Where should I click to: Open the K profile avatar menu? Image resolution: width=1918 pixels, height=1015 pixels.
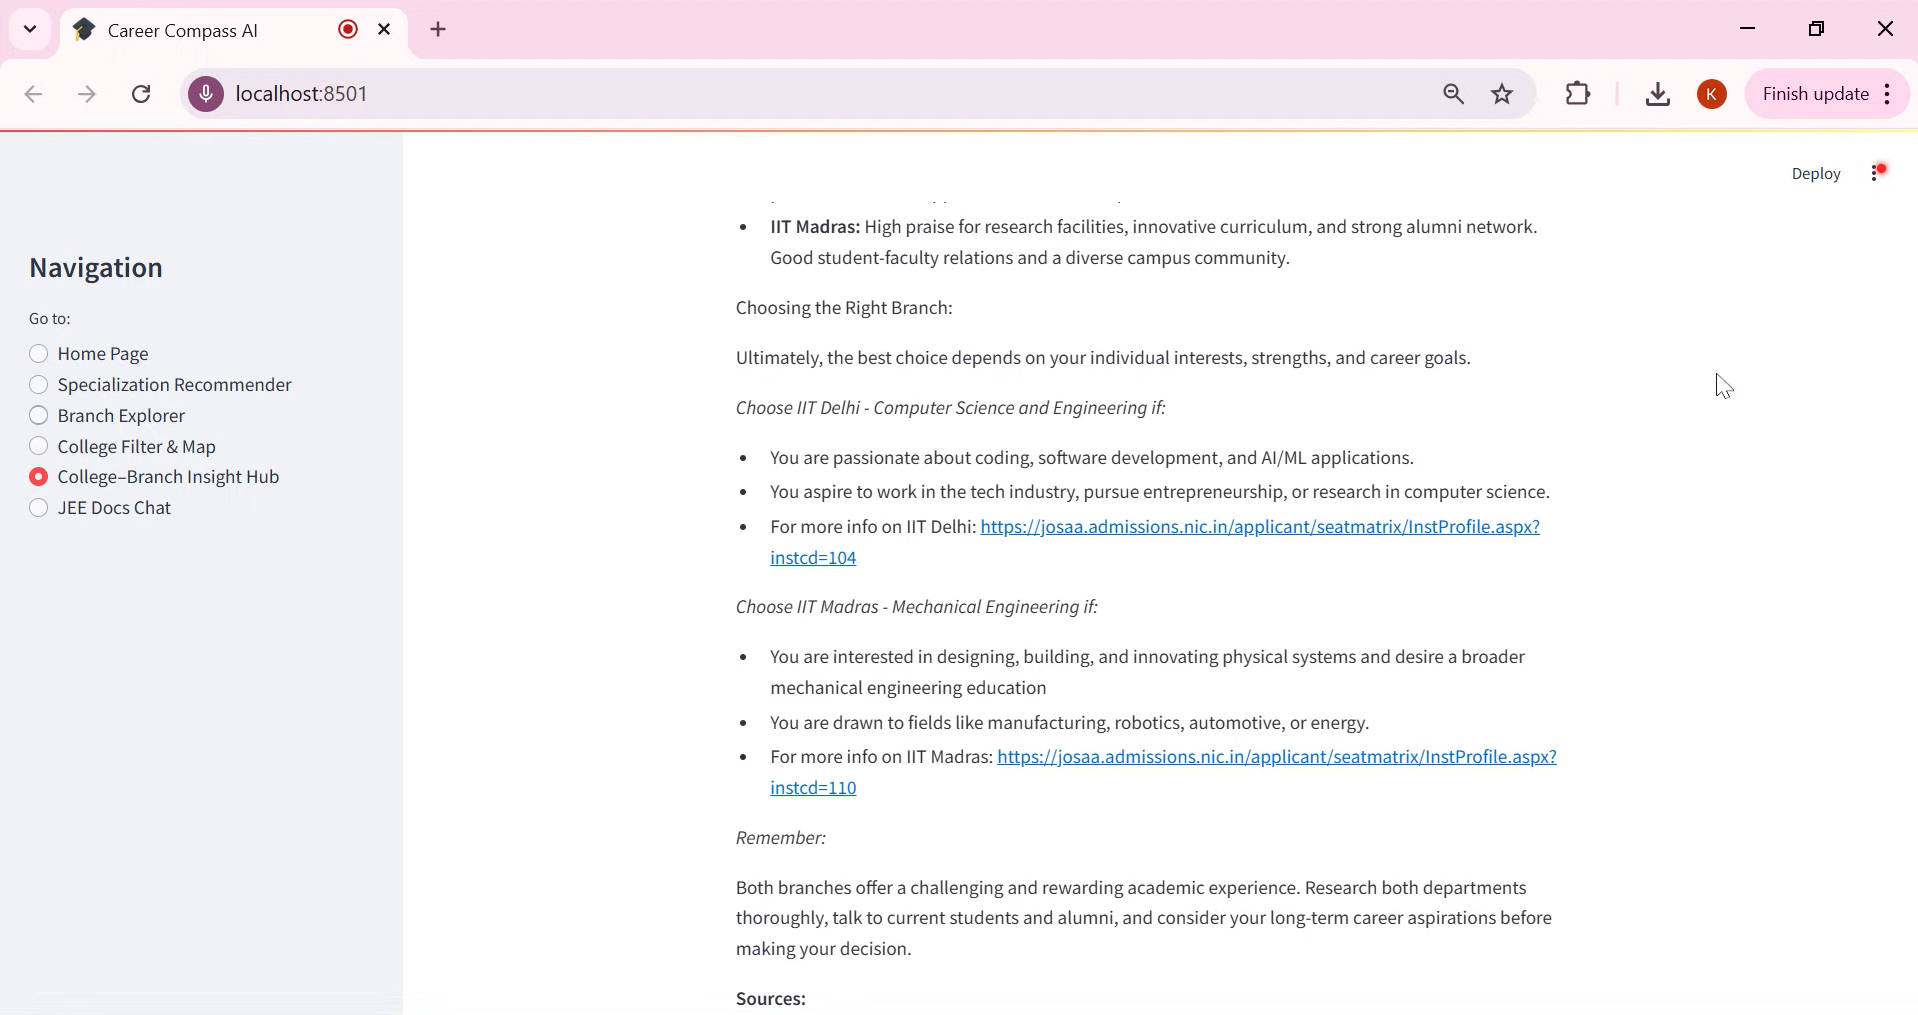coord(1713,94)
